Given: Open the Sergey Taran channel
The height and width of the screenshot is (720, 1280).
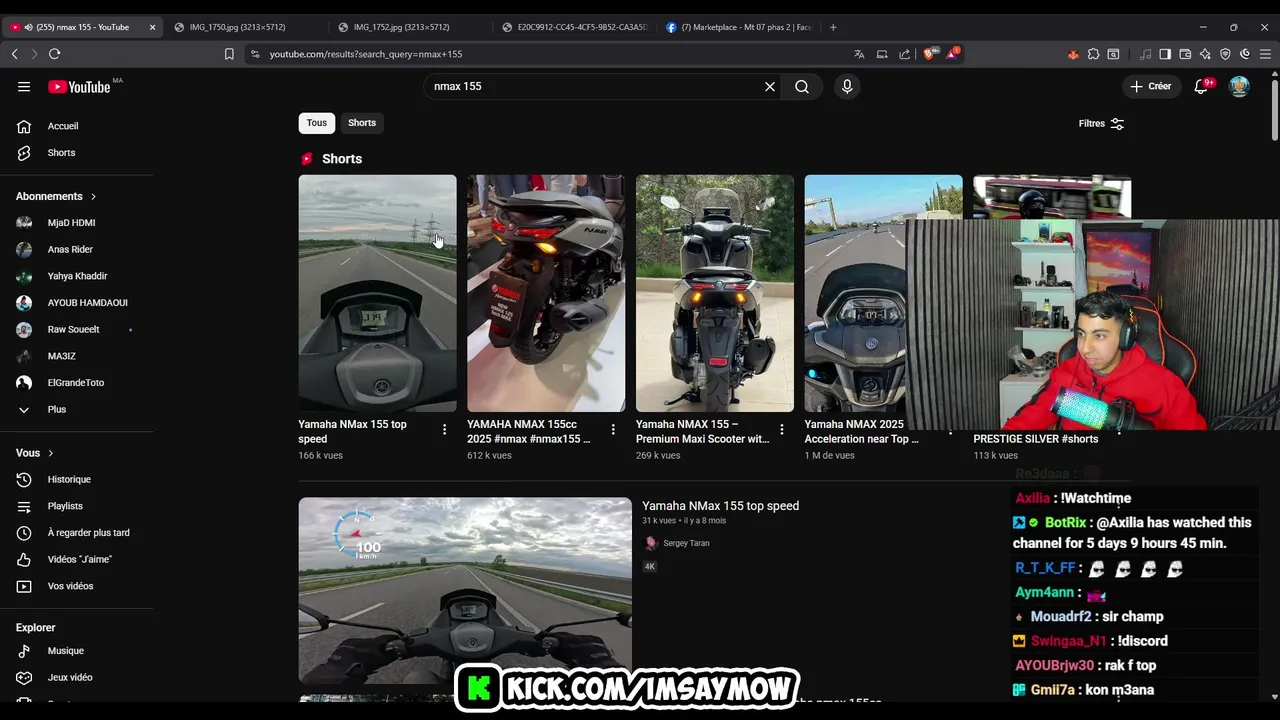Looking at the screenshot, I should pos(686,543).
